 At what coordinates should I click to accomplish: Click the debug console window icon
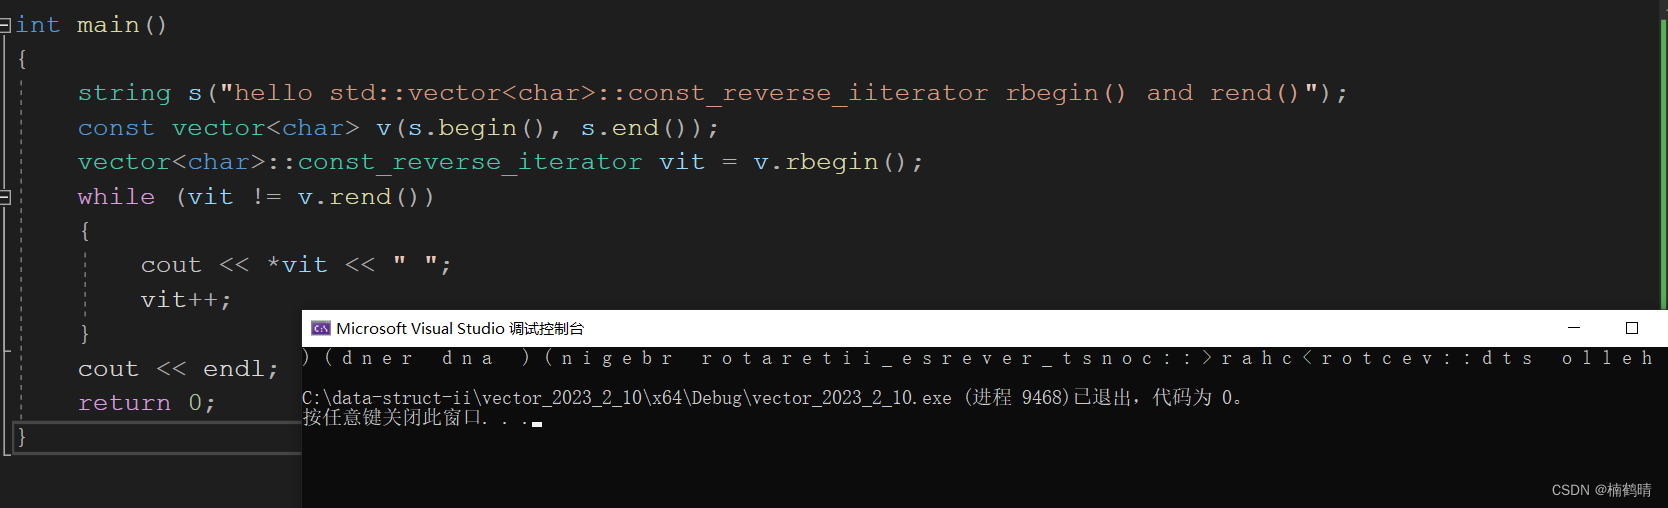[x=320, y=328]
